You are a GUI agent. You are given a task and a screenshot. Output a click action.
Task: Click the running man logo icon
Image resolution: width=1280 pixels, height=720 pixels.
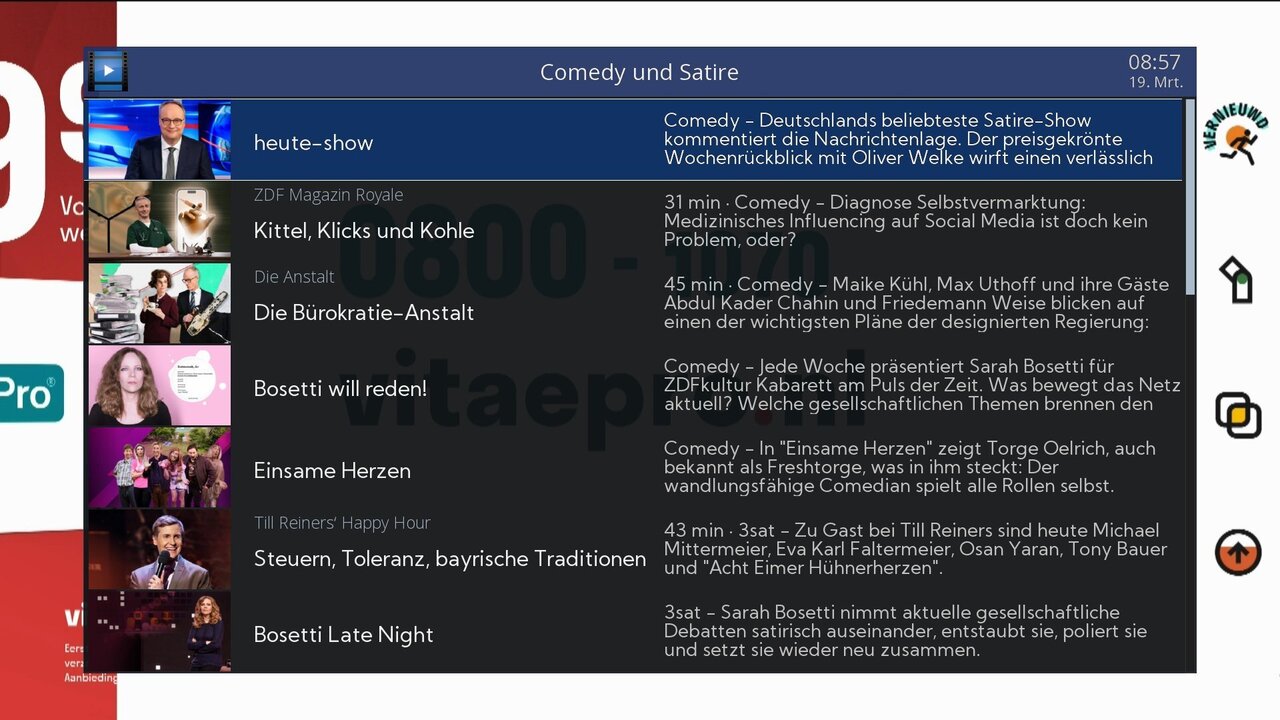[1237, 135]
